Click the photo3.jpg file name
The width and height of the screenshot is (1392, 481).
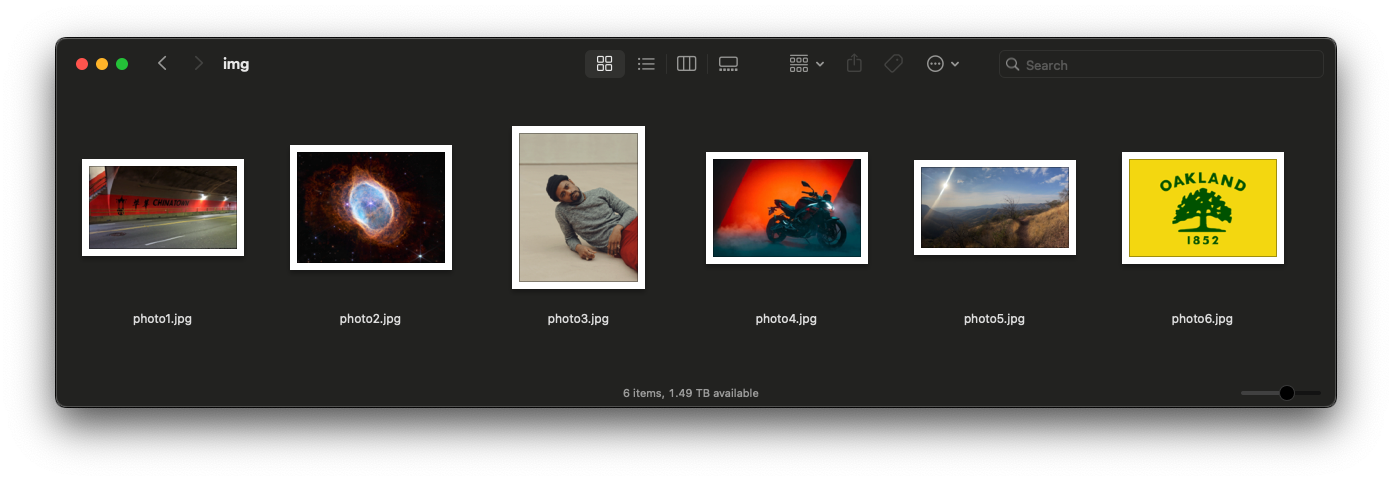pyautogui.click(x=578, y=319)
